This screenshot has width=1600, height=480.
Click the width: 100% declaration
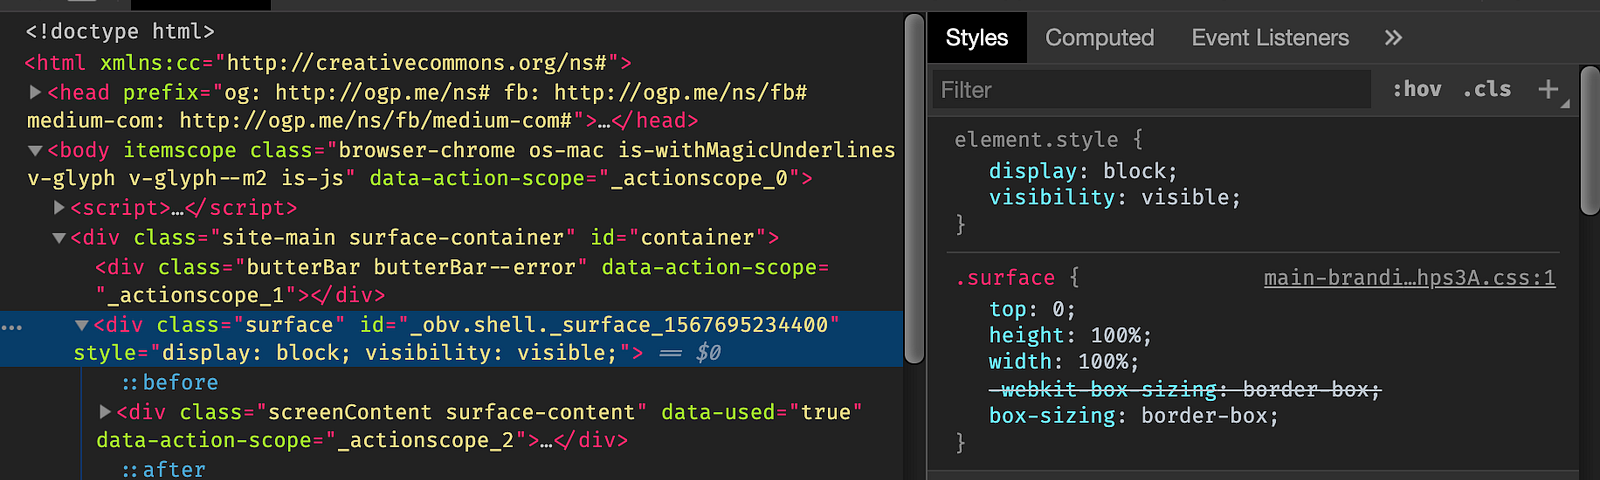1064,361
